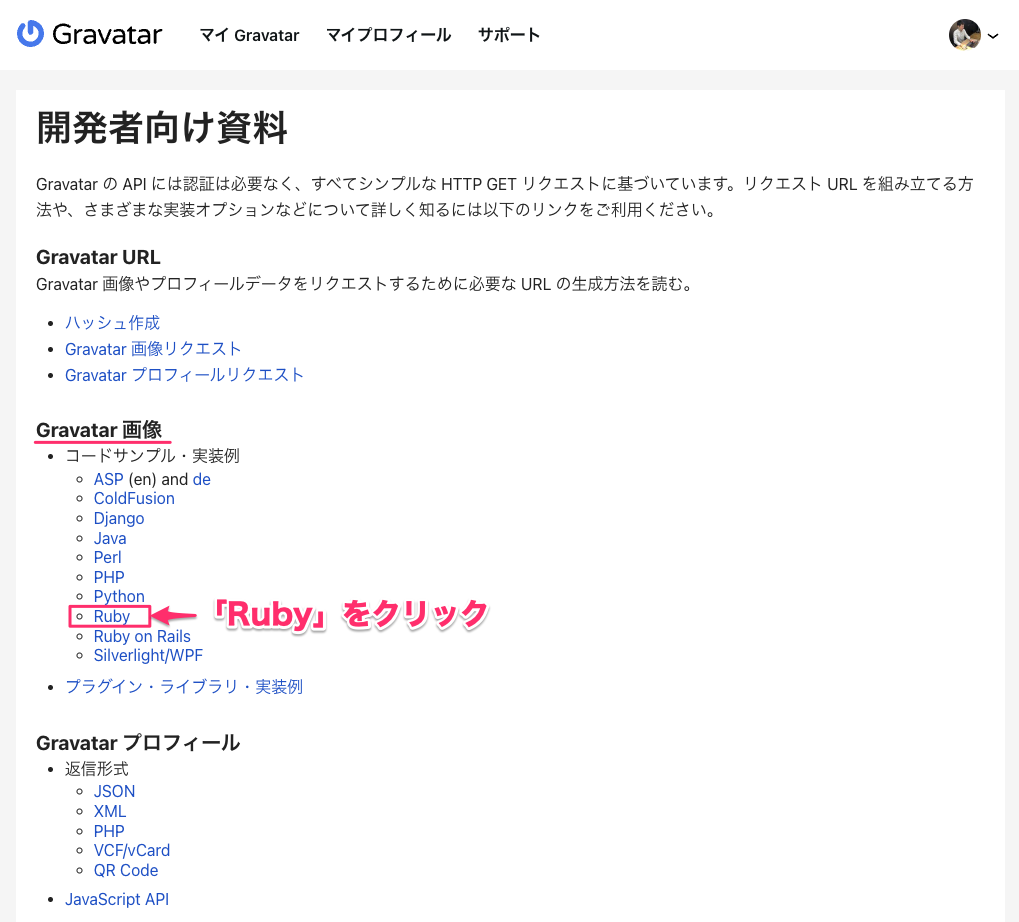Viewport: 1019px width, 922px height.
Task: Open the JSON response format link
Action: point(114,791)
